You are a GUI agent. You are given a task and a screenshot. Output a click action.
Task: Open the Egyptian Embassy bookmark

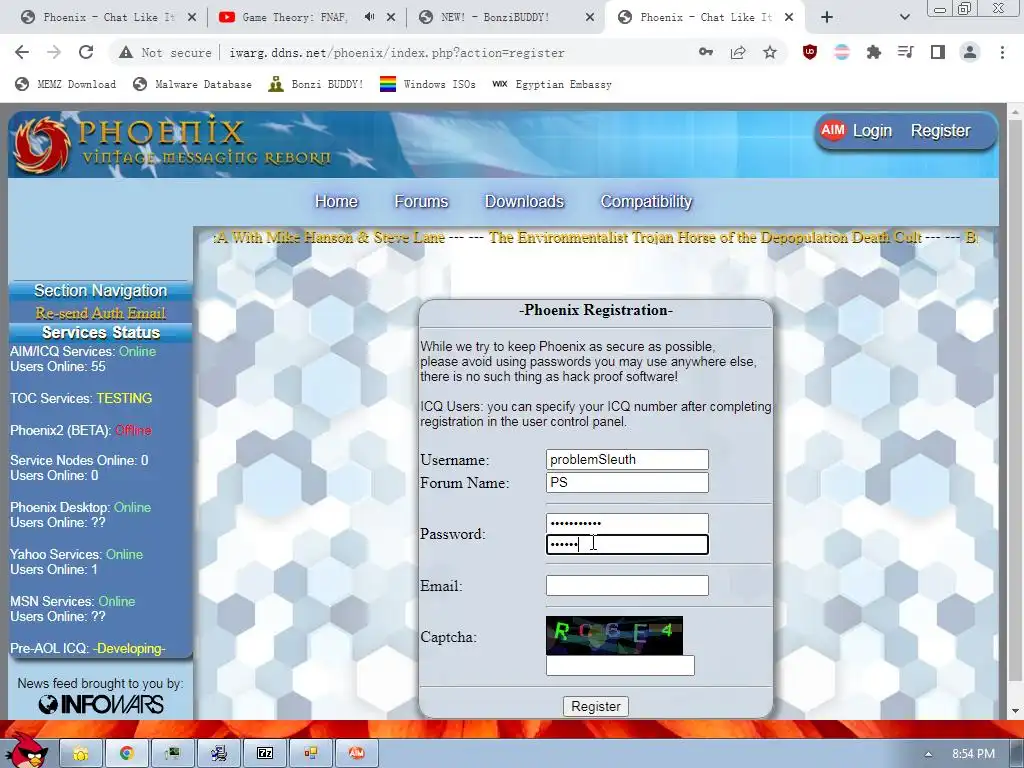(552, 84)
